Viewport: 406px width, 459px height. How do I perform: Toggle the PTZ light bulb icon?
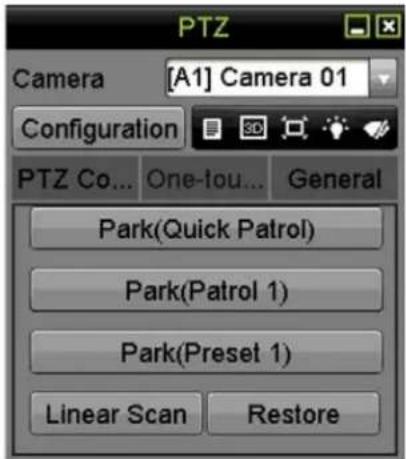(x=336, y=128)
